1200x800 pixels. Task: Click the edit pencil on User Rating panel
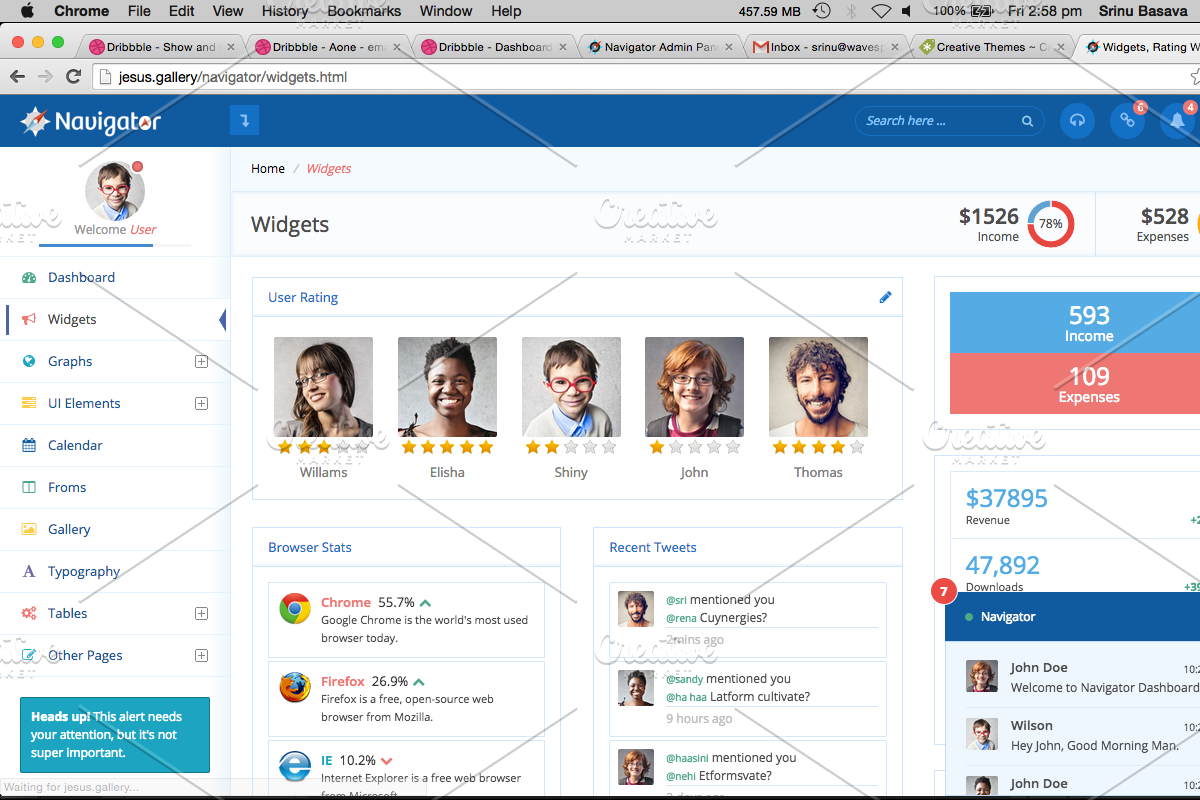884,296
